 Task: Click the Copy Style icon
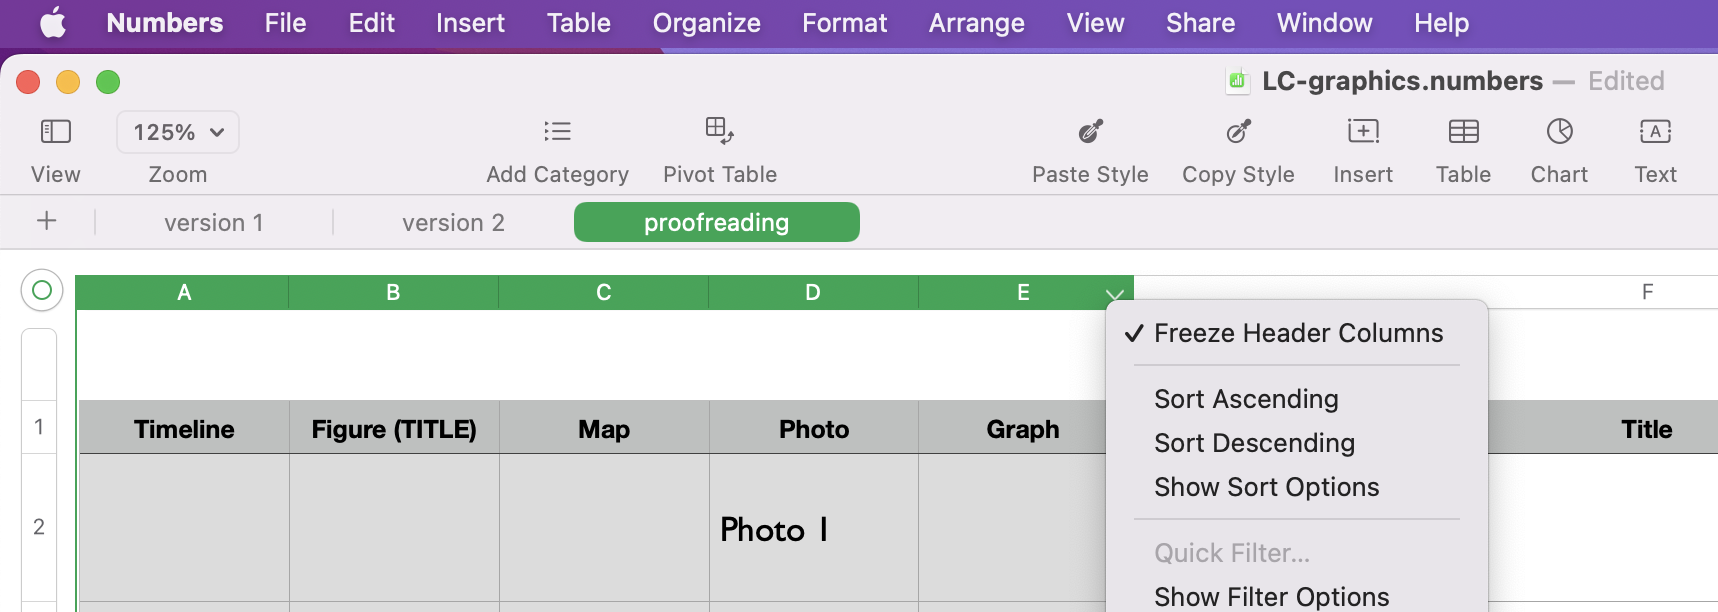click(x=1238, y=132)
